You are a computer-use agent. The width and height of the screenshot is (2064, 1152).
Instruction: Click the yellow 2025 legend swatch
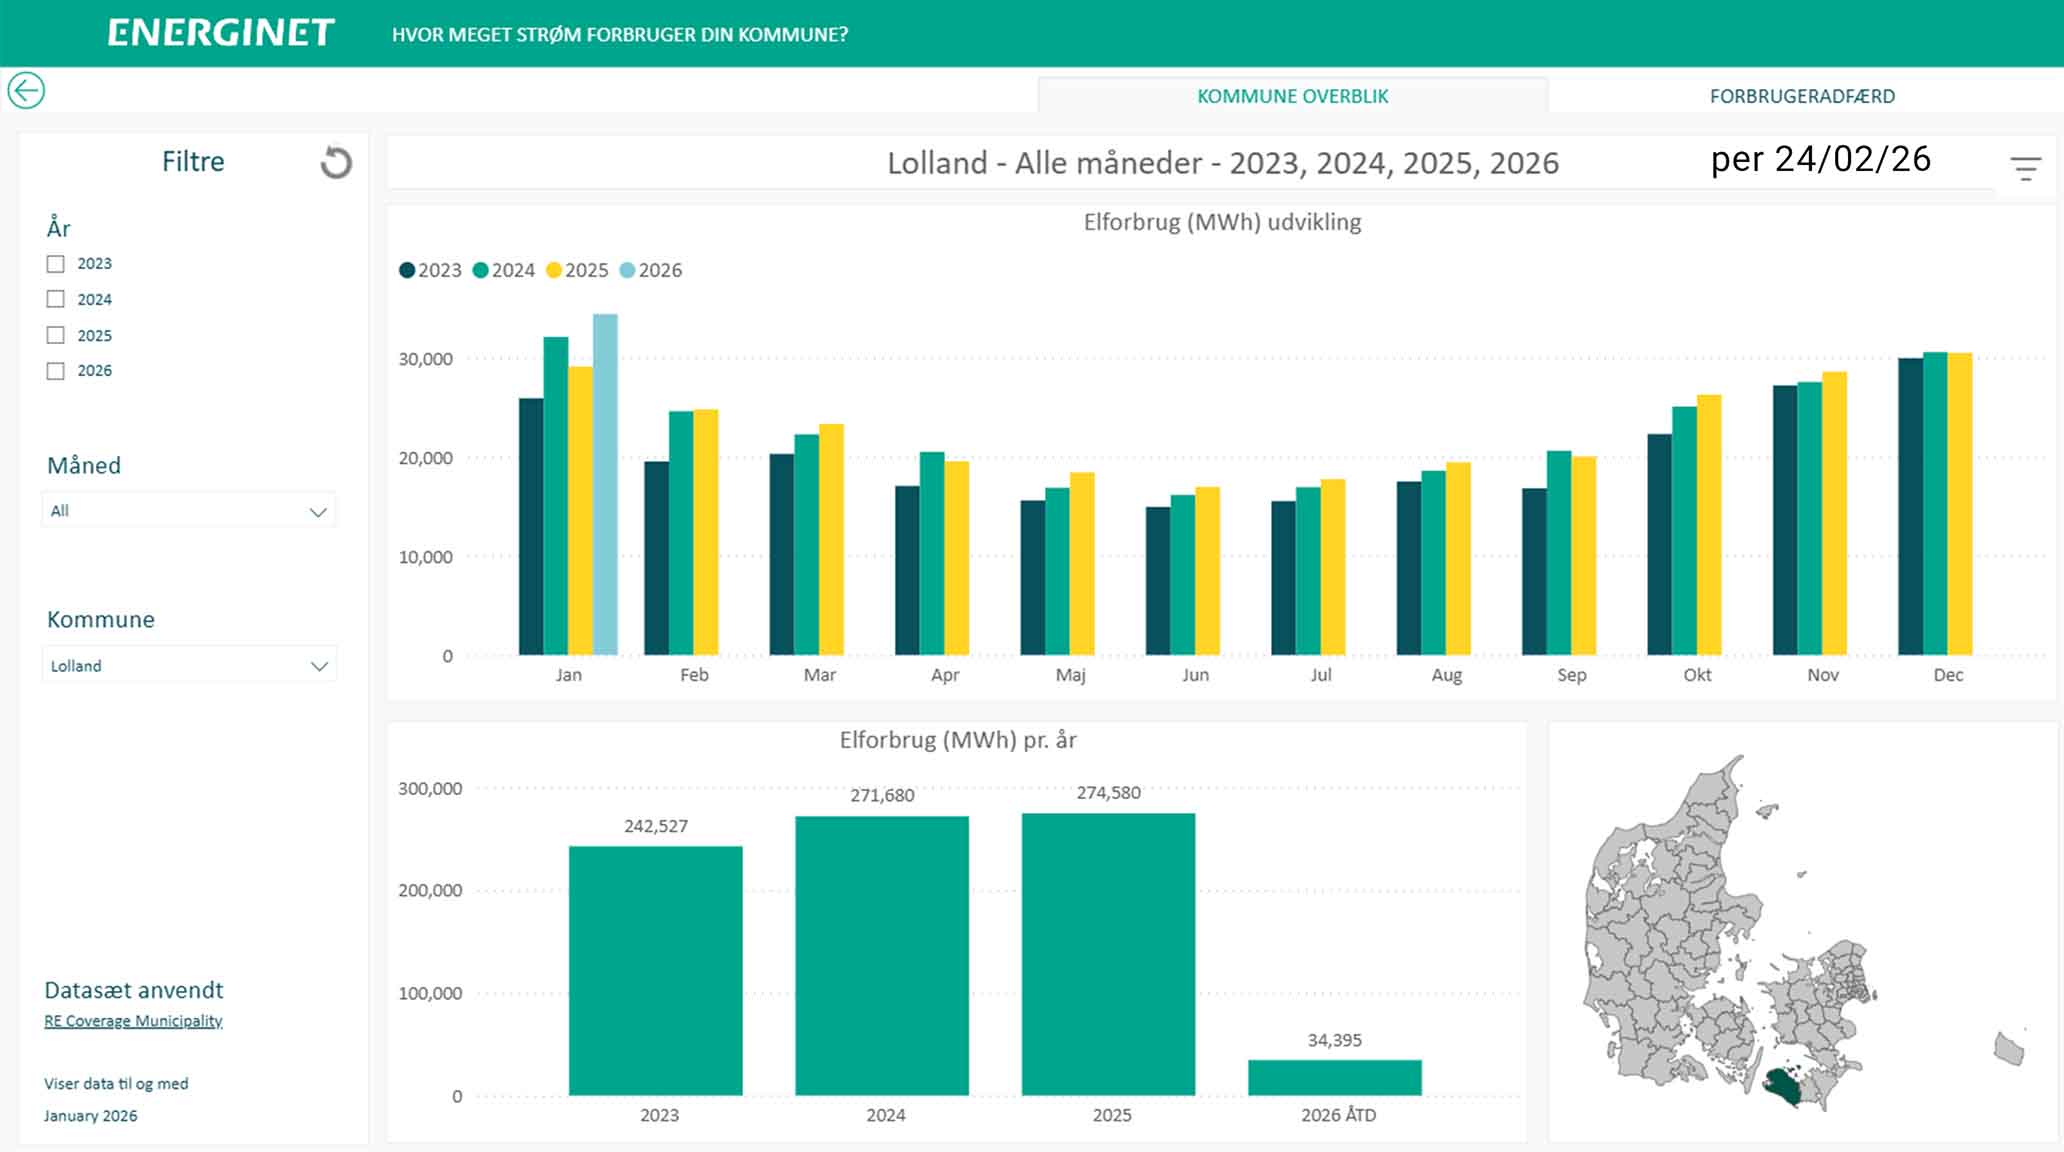pyautogui.click(x=553, y=270)
